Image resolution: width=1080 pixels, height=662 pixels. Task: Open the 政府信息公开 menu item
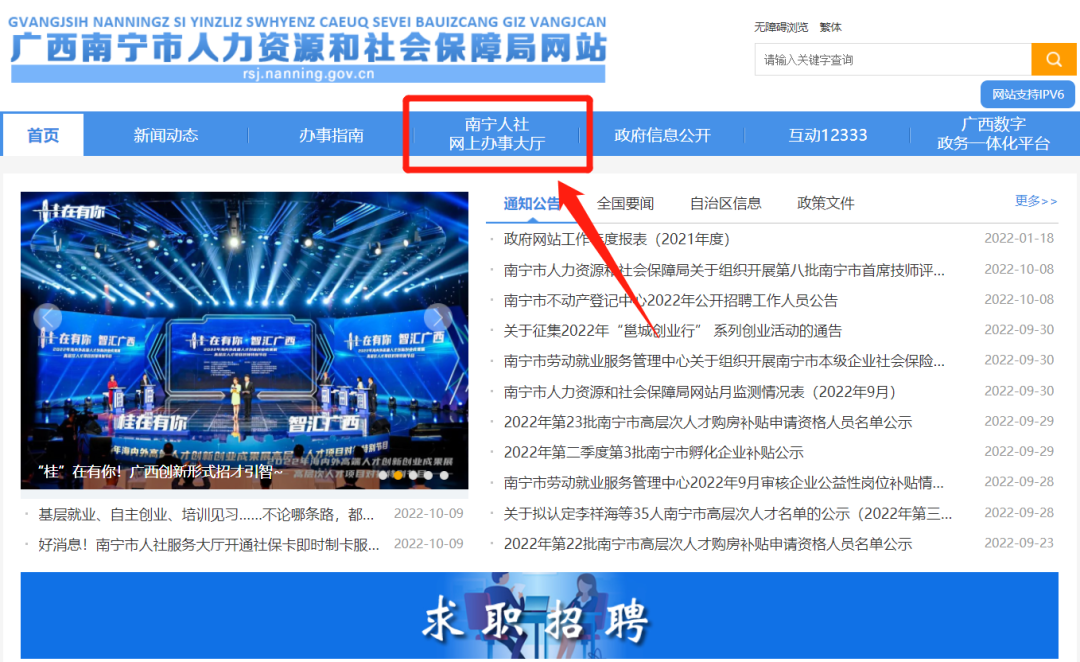pos(662,135)
